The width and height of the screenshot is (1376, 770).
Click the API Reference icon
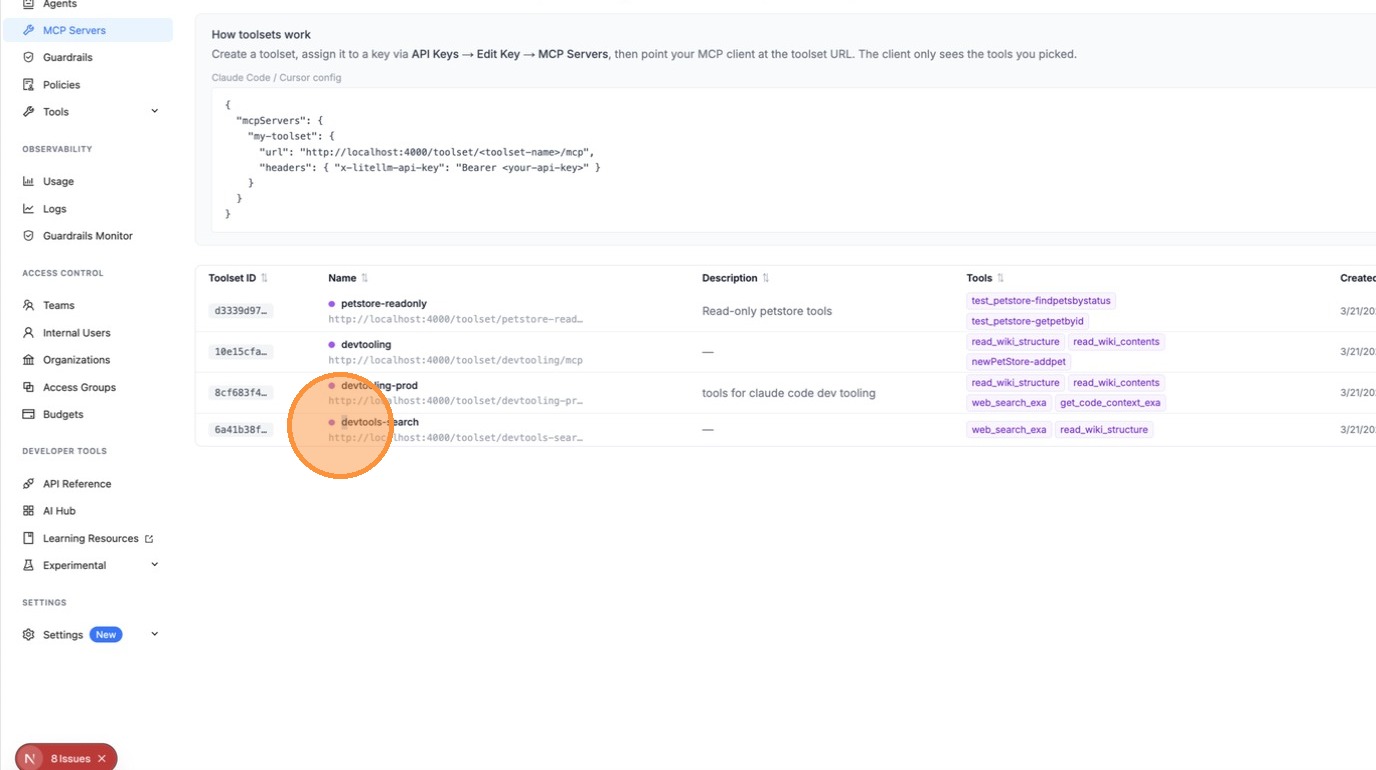[x=28, y=484]
